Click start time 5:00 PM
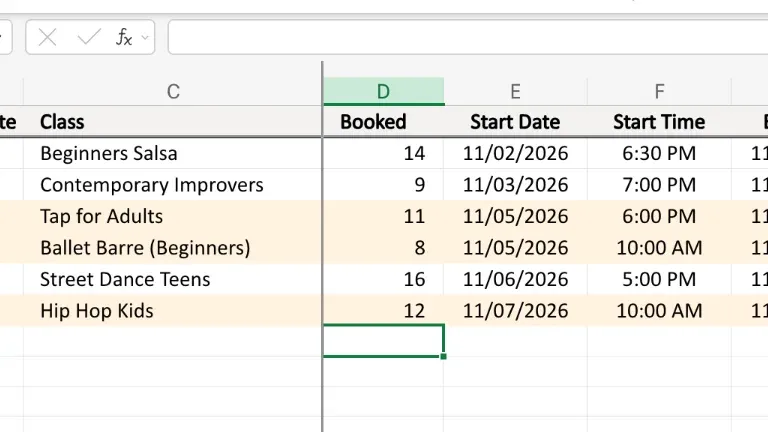Screen dimensions: 768x432 (659, 279)
